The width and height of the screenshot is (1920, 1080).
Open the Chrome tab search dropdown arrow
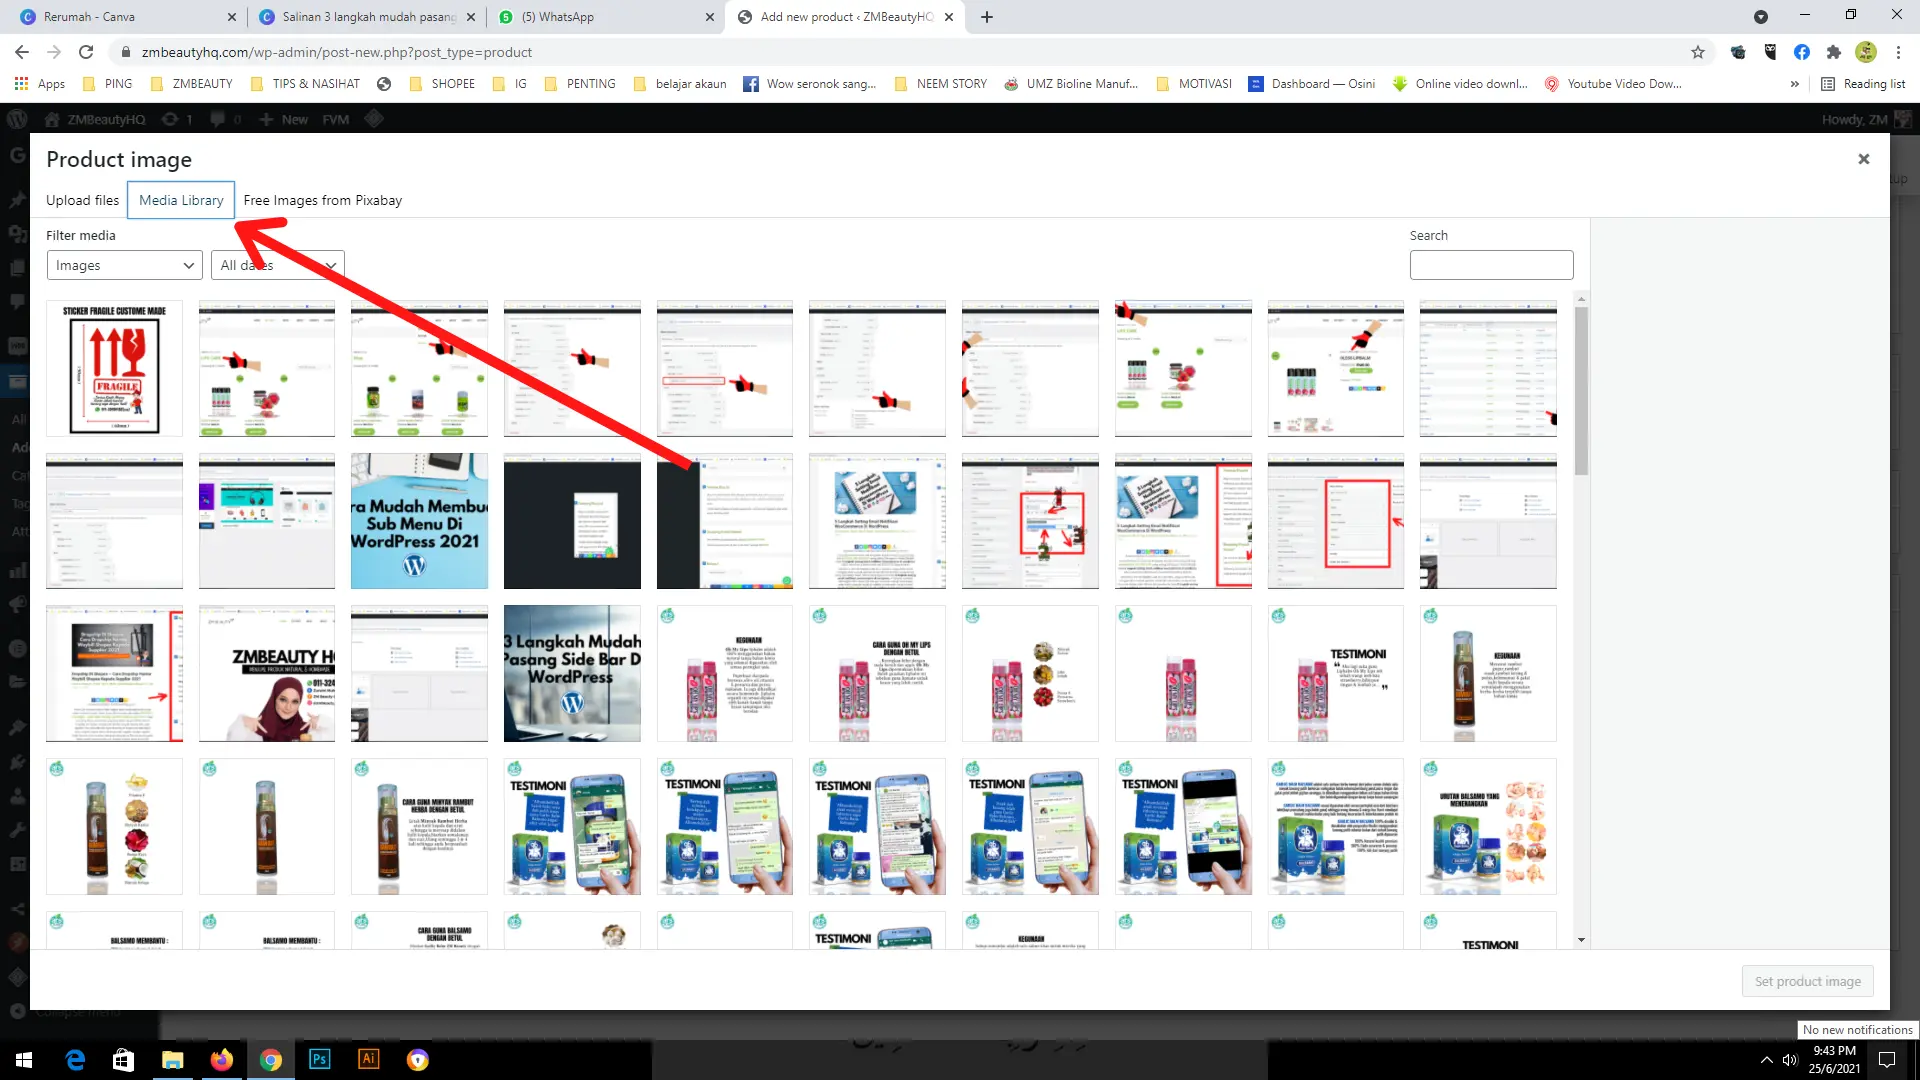[1761, 17]
